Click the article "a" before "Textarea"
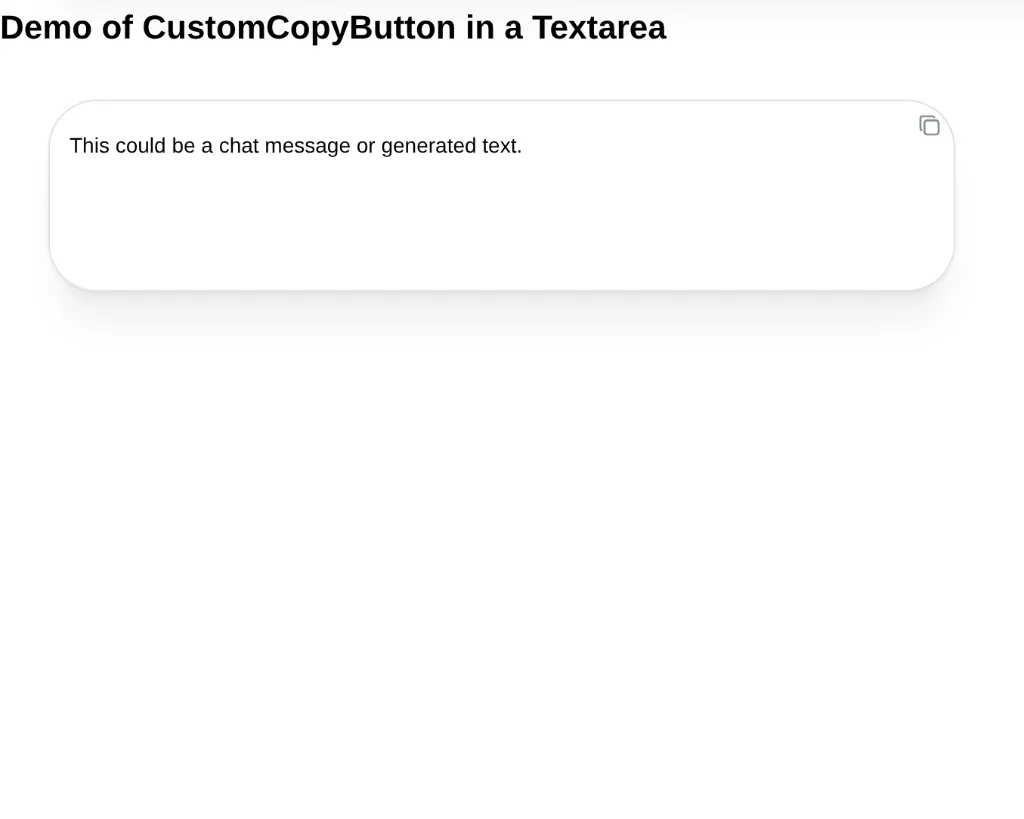This screenshot has height=819, width=1024. (x=513, y=28)
